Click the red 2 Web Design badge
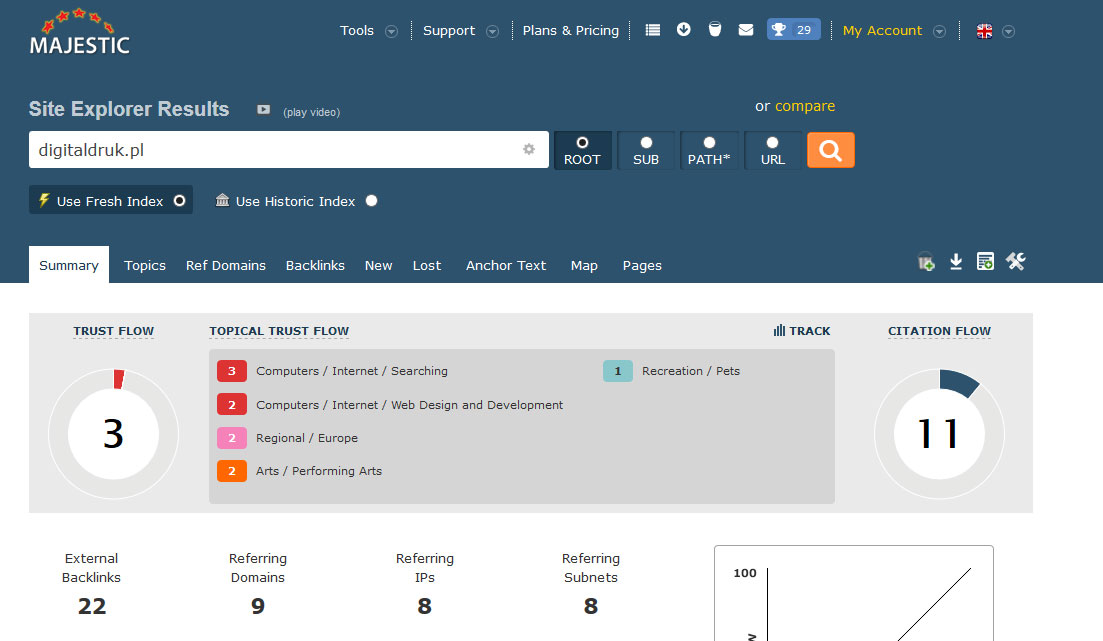Viewport: 1103px width, 641px height. (x=231, y=405)
